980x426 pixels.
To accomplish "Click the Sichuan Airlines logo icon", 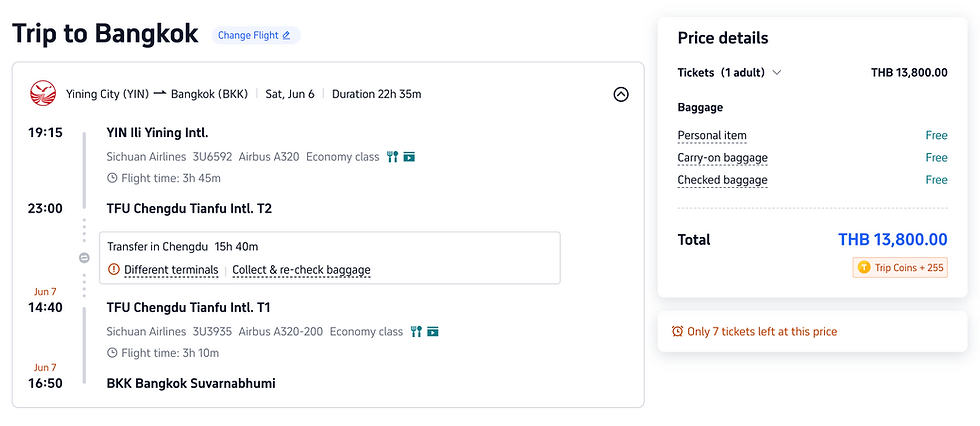I will pyautogui.click(x=43, y=94).
